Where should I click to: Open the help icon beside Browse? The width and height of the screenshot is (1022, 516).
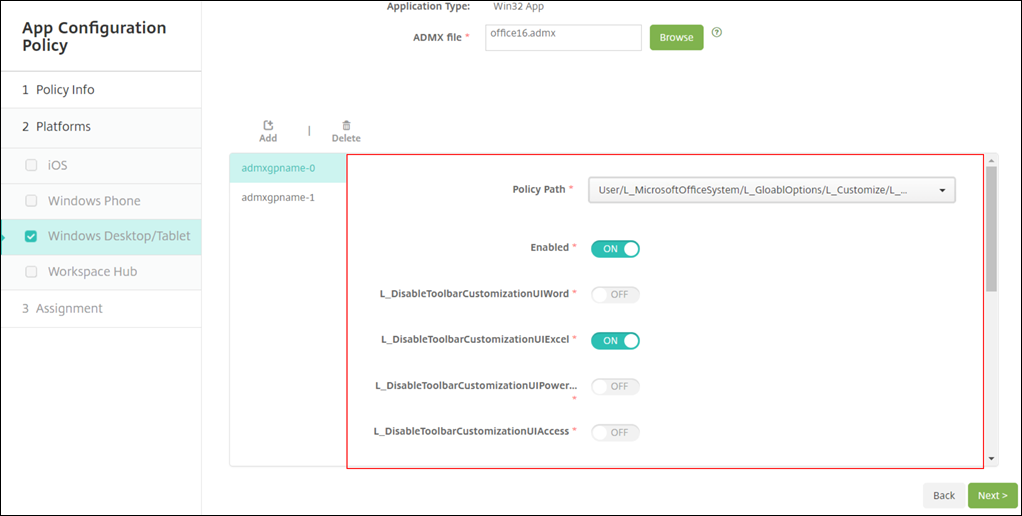click(717, 32)
